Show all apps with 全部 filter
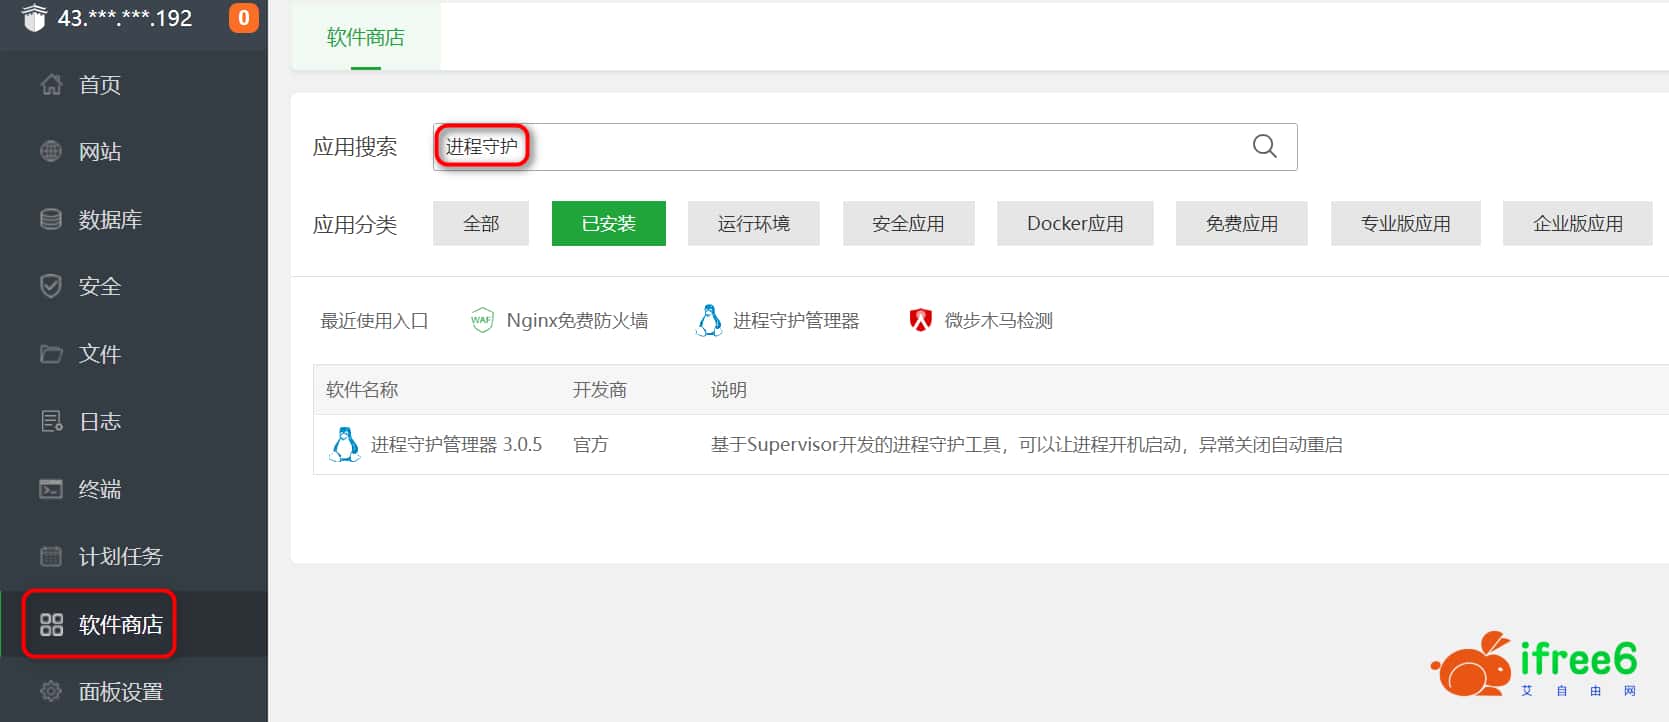 pos(480,224)
